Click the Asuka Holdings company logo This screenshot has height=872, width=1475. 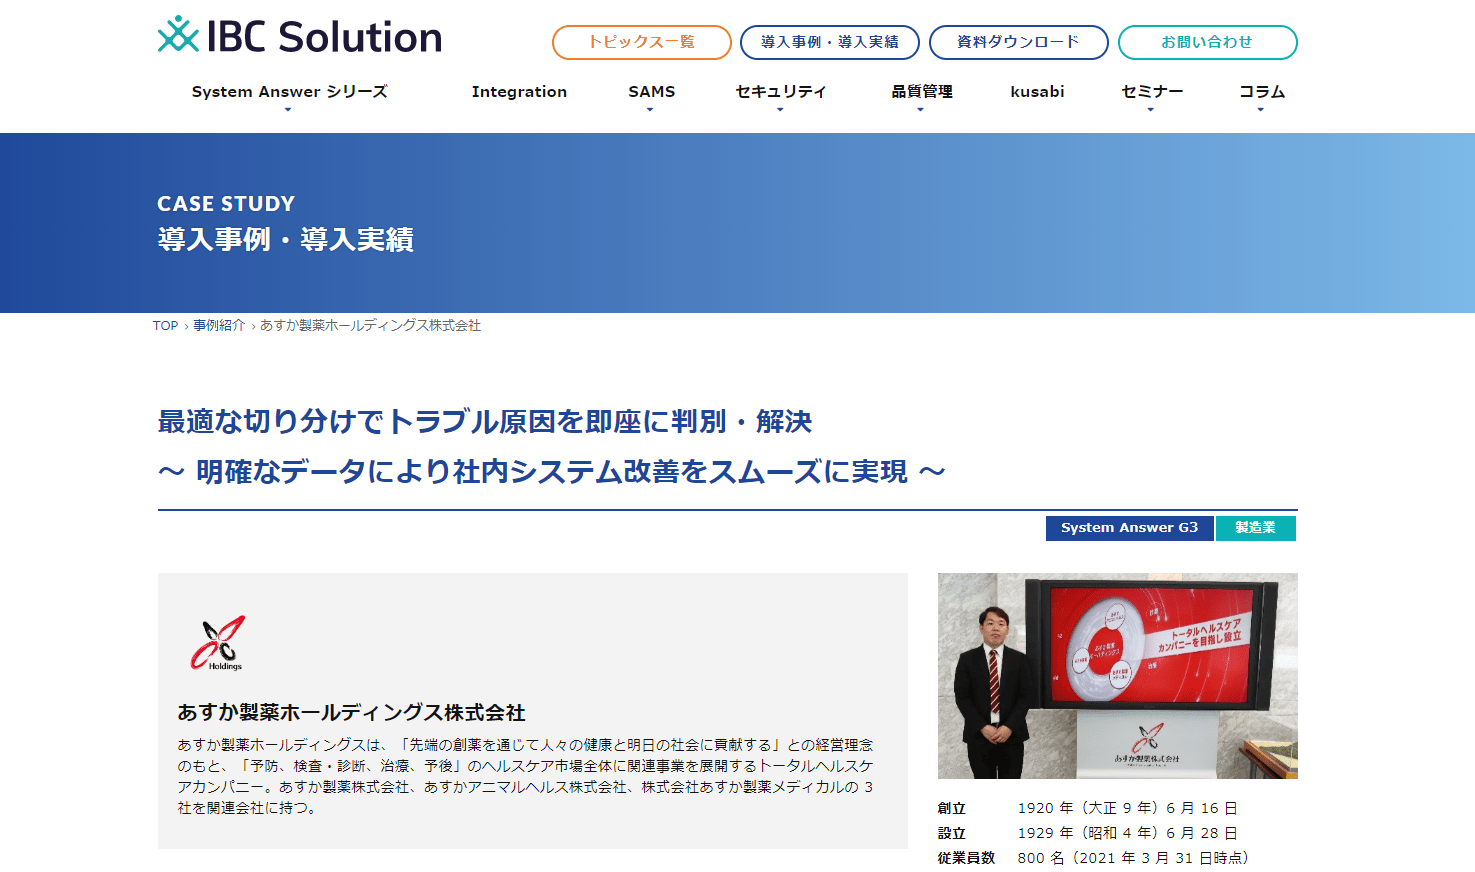(218, 643)
